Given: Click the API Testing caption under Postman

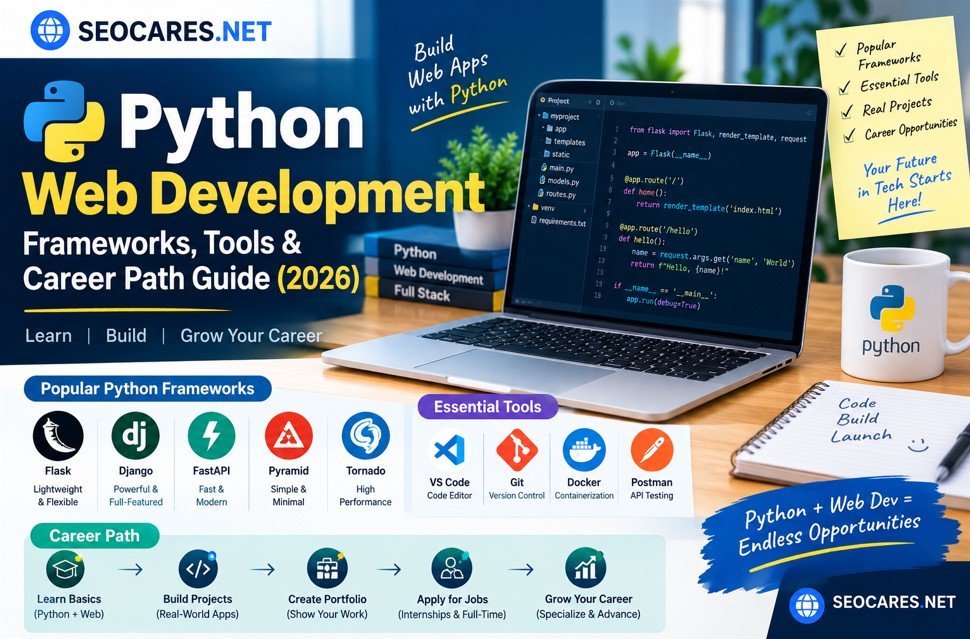Looking at the screenshot, I should click(x=651, y=495).
